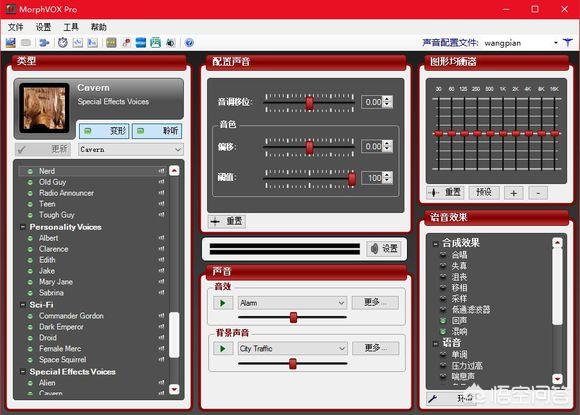Click 重置 under the voice configuration panel

coord(227,222)
